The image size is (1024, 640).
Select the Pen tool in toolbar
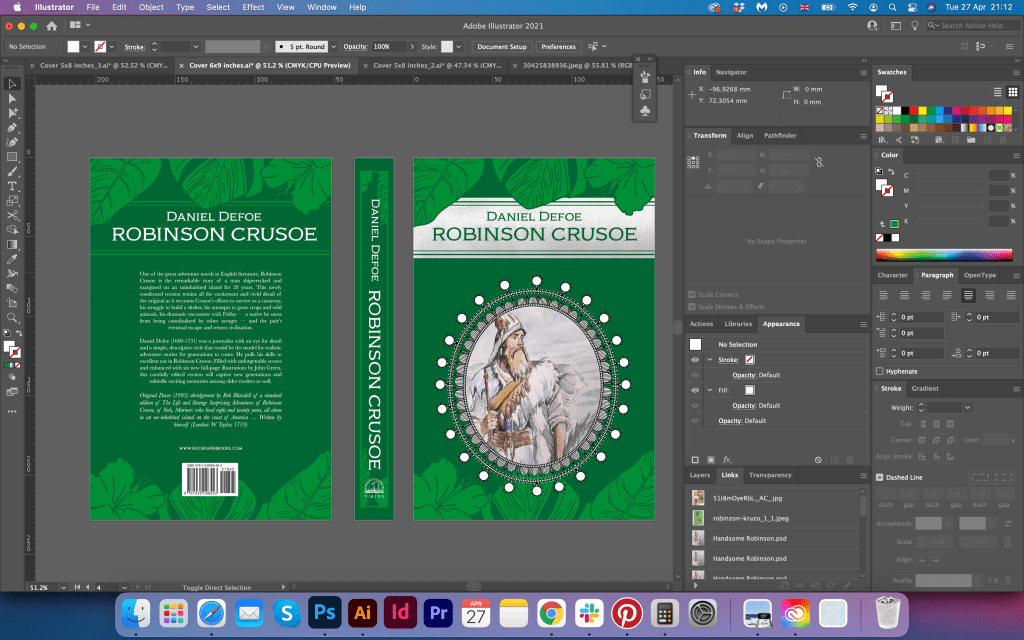[x=12, y=128]
